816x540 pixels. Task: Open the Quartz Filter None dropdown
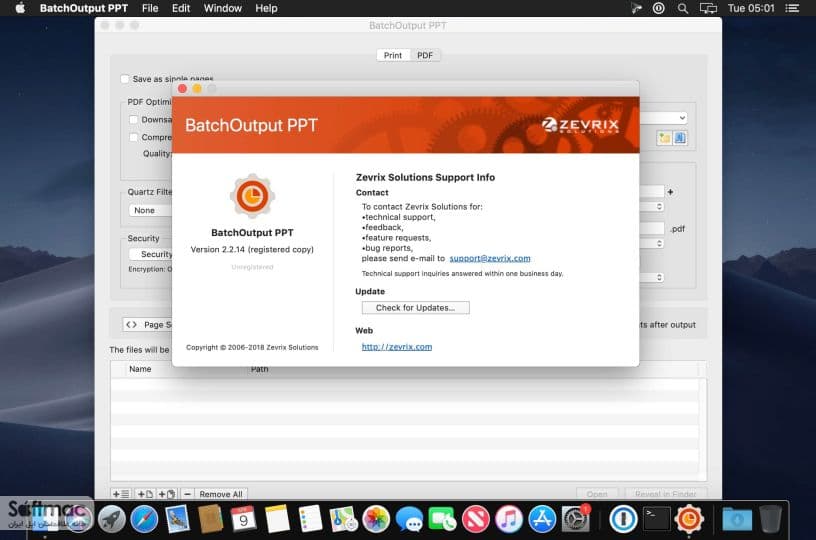pos(150,210)
